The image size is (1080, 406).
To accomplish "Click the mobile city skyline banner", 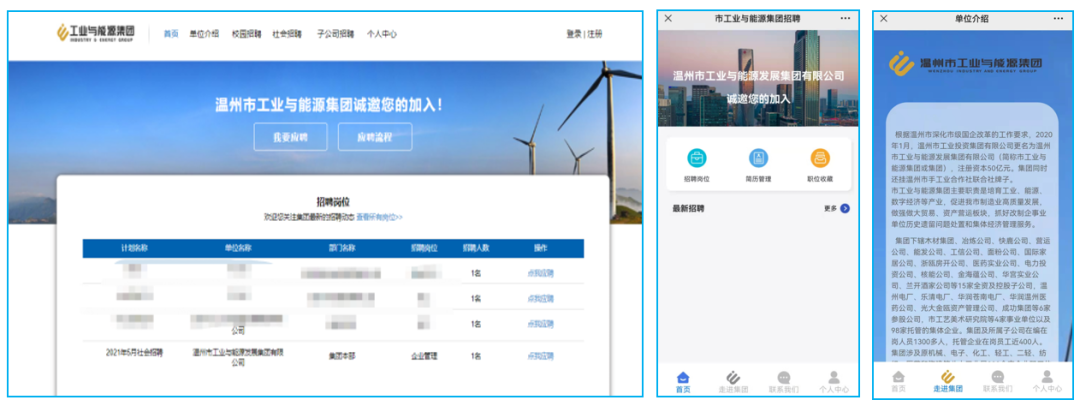I will pyautogui.click(x=758, y=78).
